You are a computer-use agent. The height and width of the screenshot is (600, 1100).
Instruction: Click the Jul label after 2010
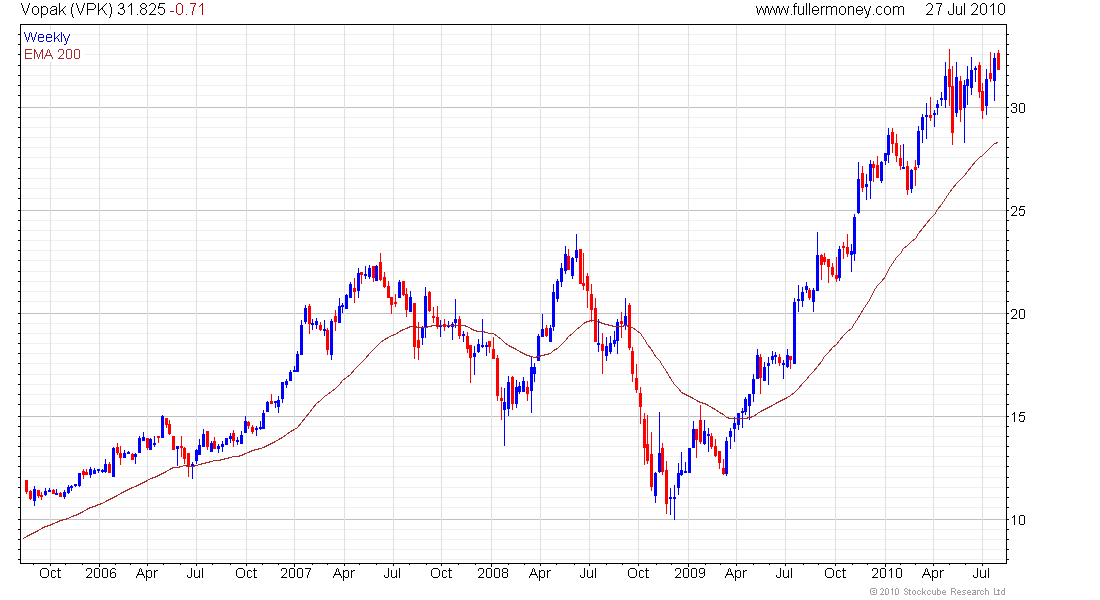[981, 573]
